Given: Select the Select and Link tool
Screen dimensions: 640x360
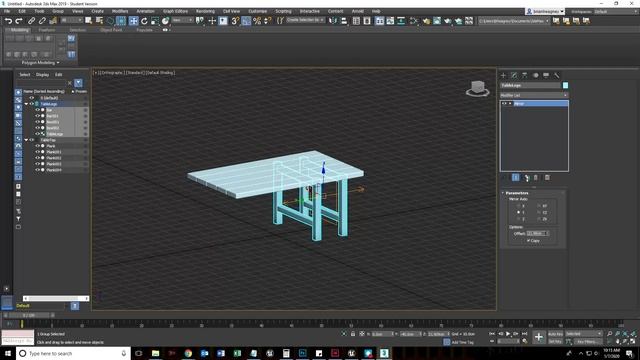Looking at the screenshot, I should [31, 21].
